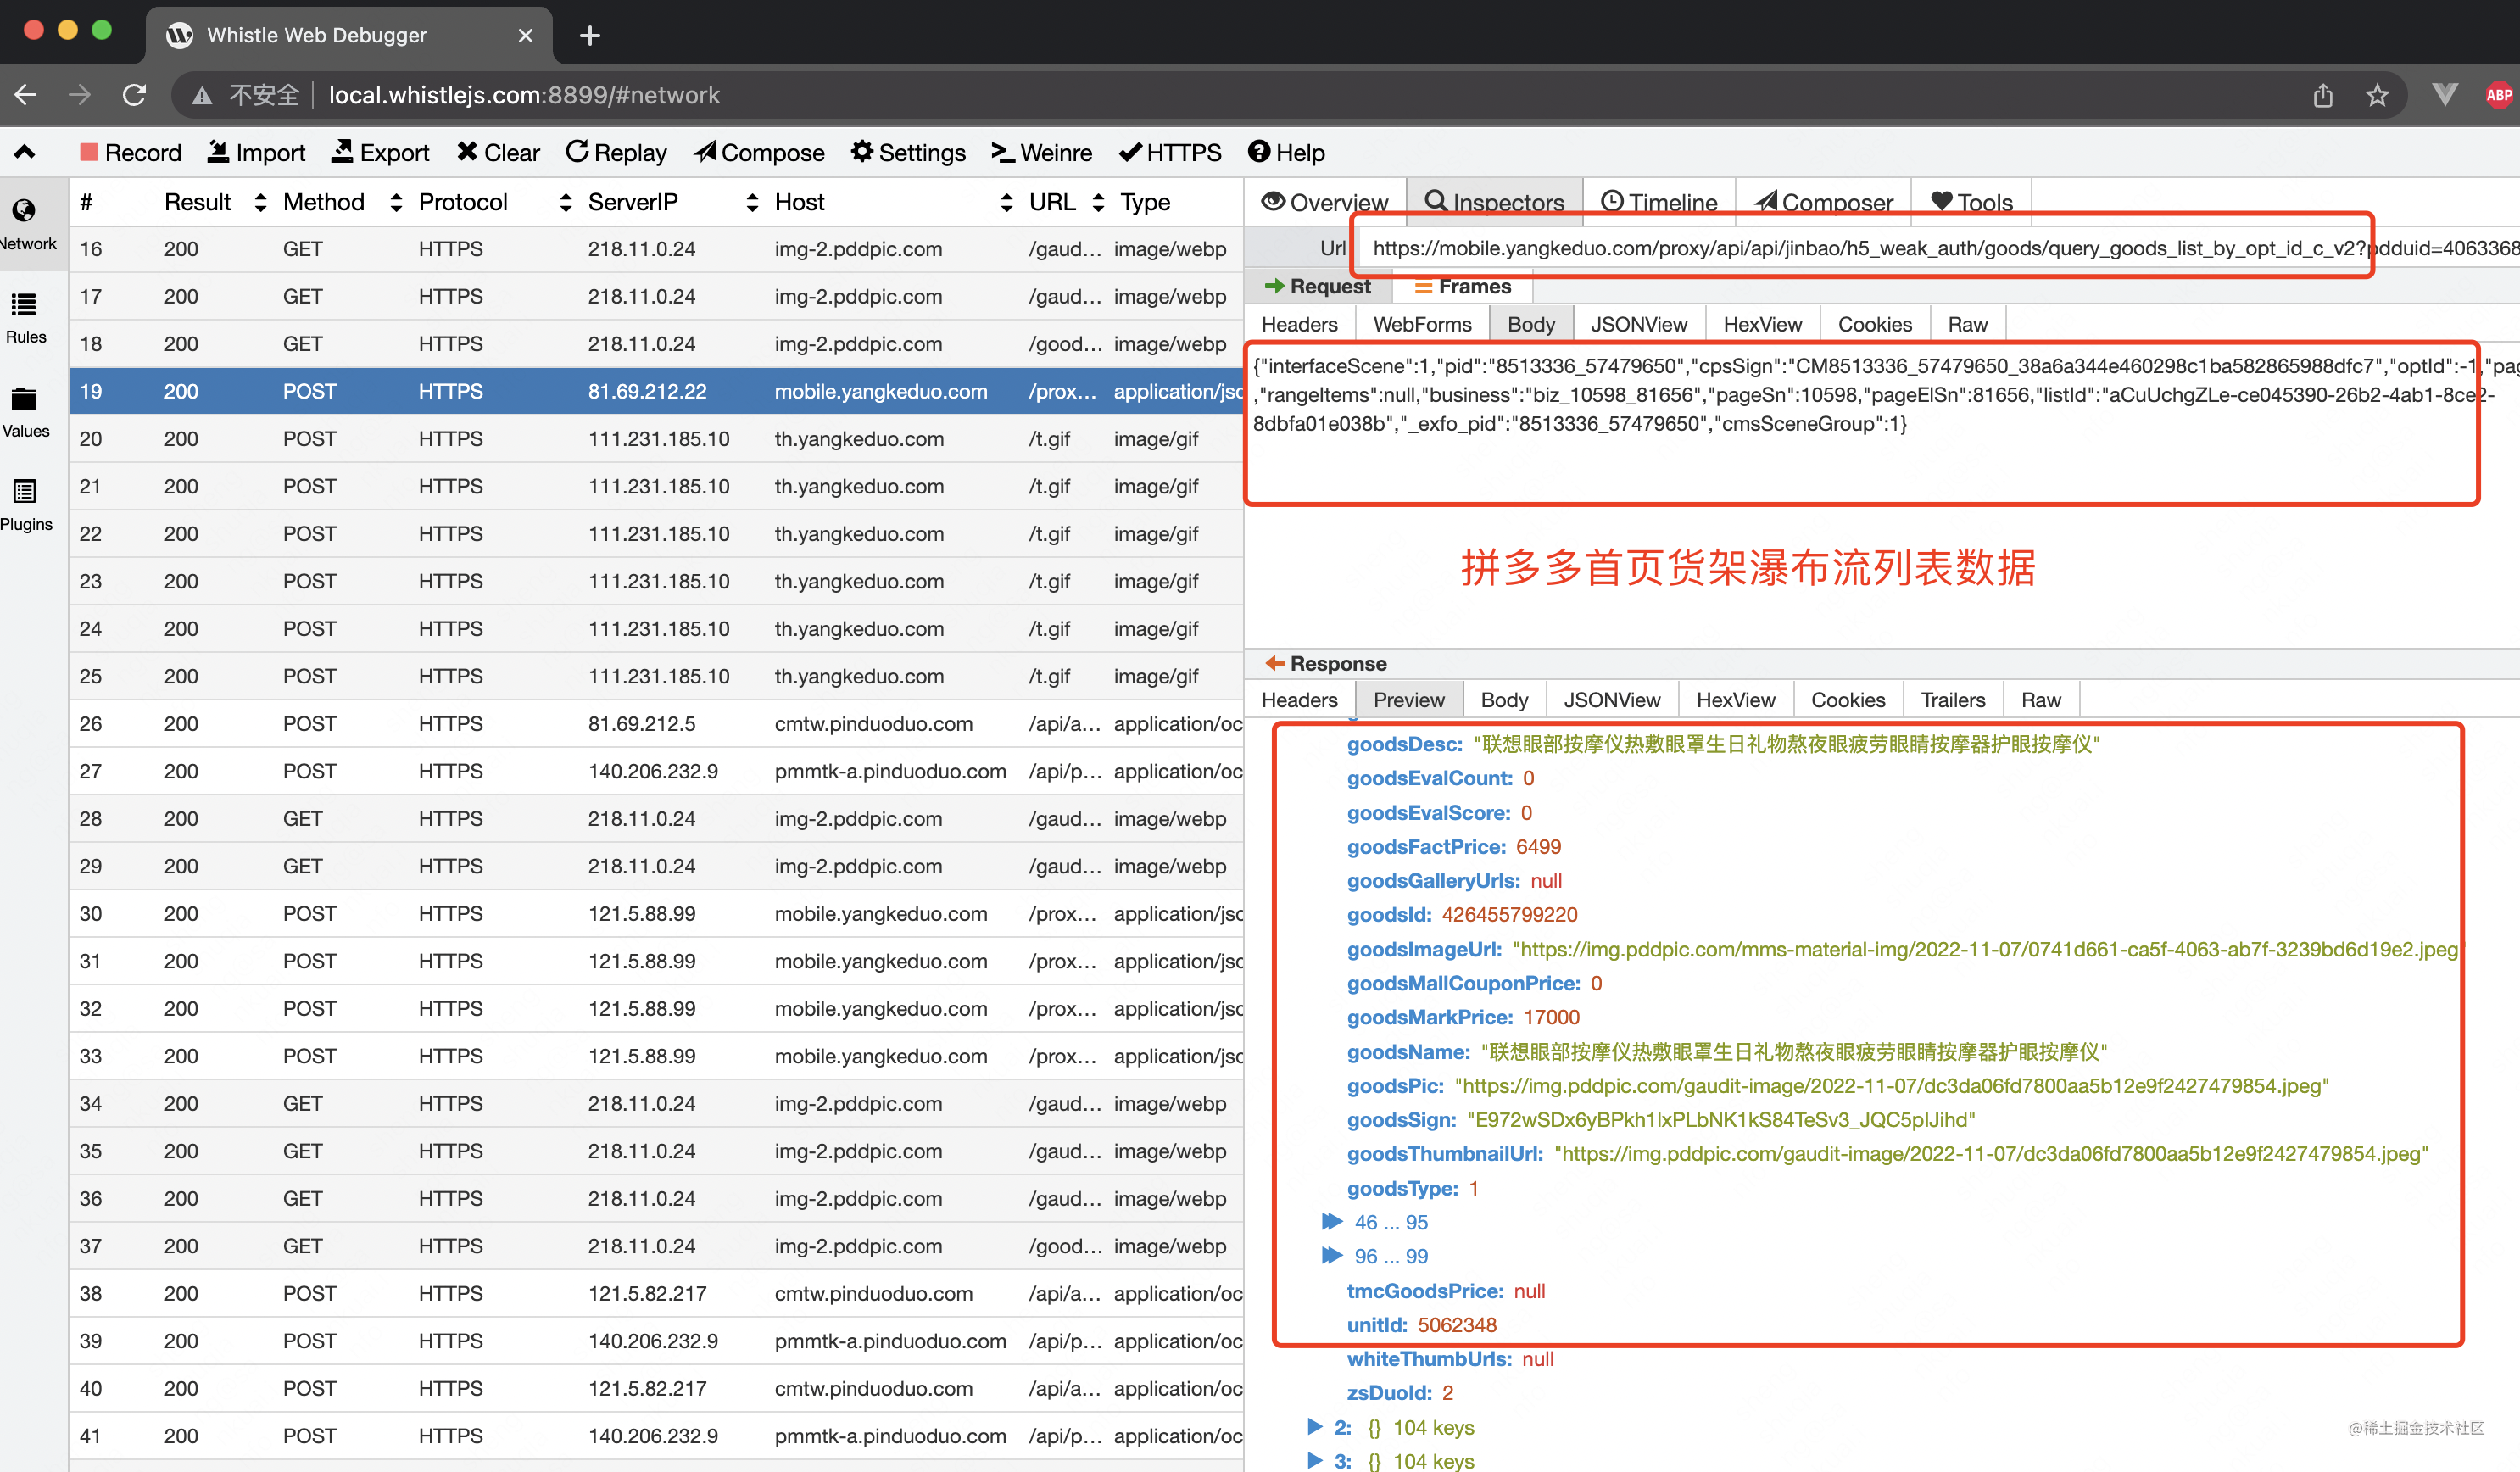The height and width of the screenshot is (1472, 2520).
Task: Open the Help menu
Action: click(1286, 153)
